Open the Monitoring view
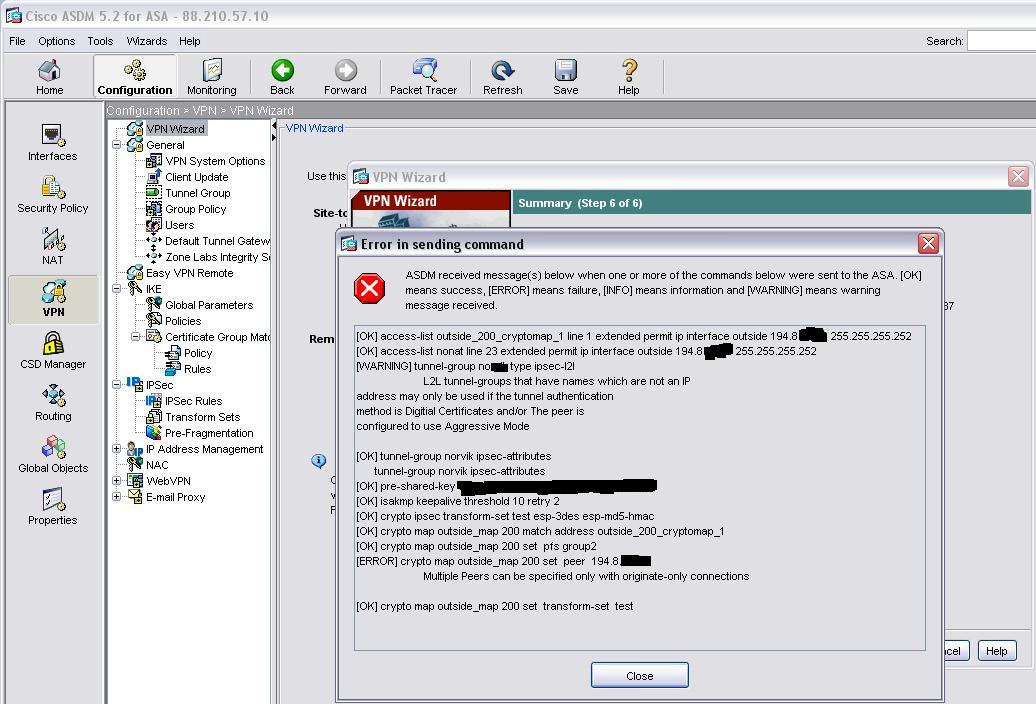The image size is (1036, 704). [211, 77]
